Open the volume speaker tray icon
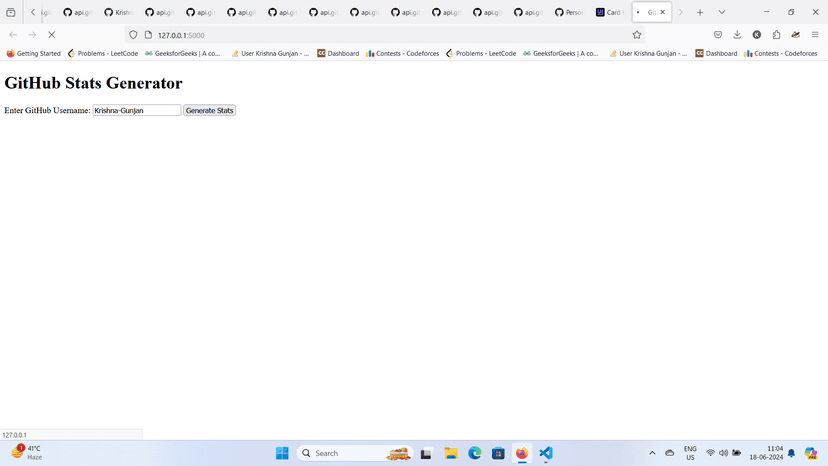 (x=723, y=453)
